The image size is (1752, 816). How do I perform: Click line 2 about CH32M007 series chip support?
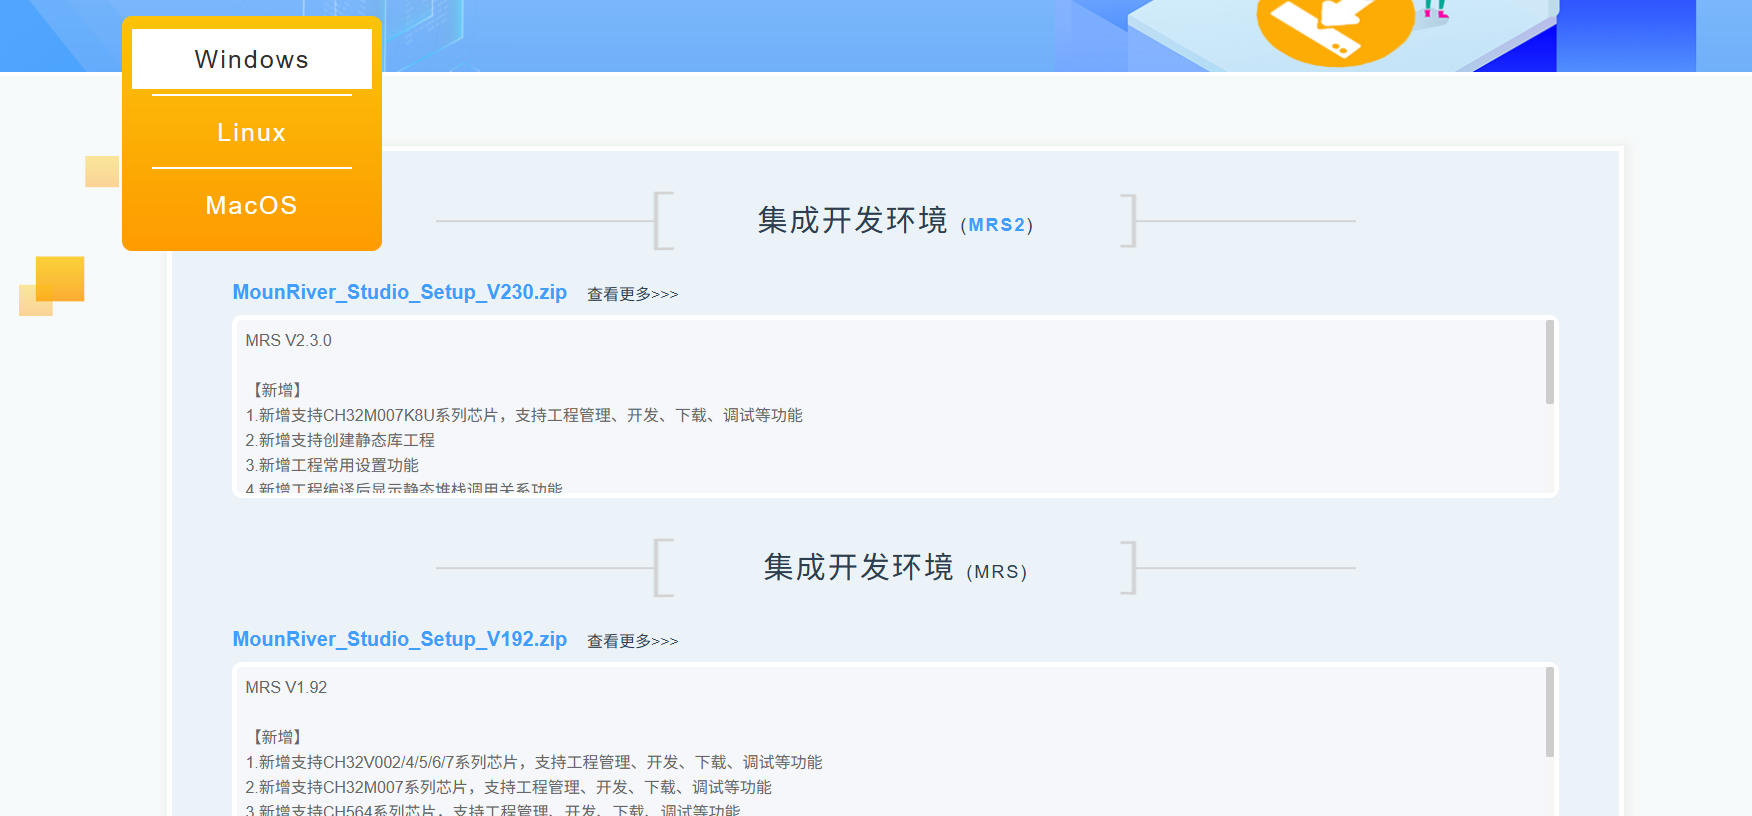pyautogui.click(x=508, y=787)
